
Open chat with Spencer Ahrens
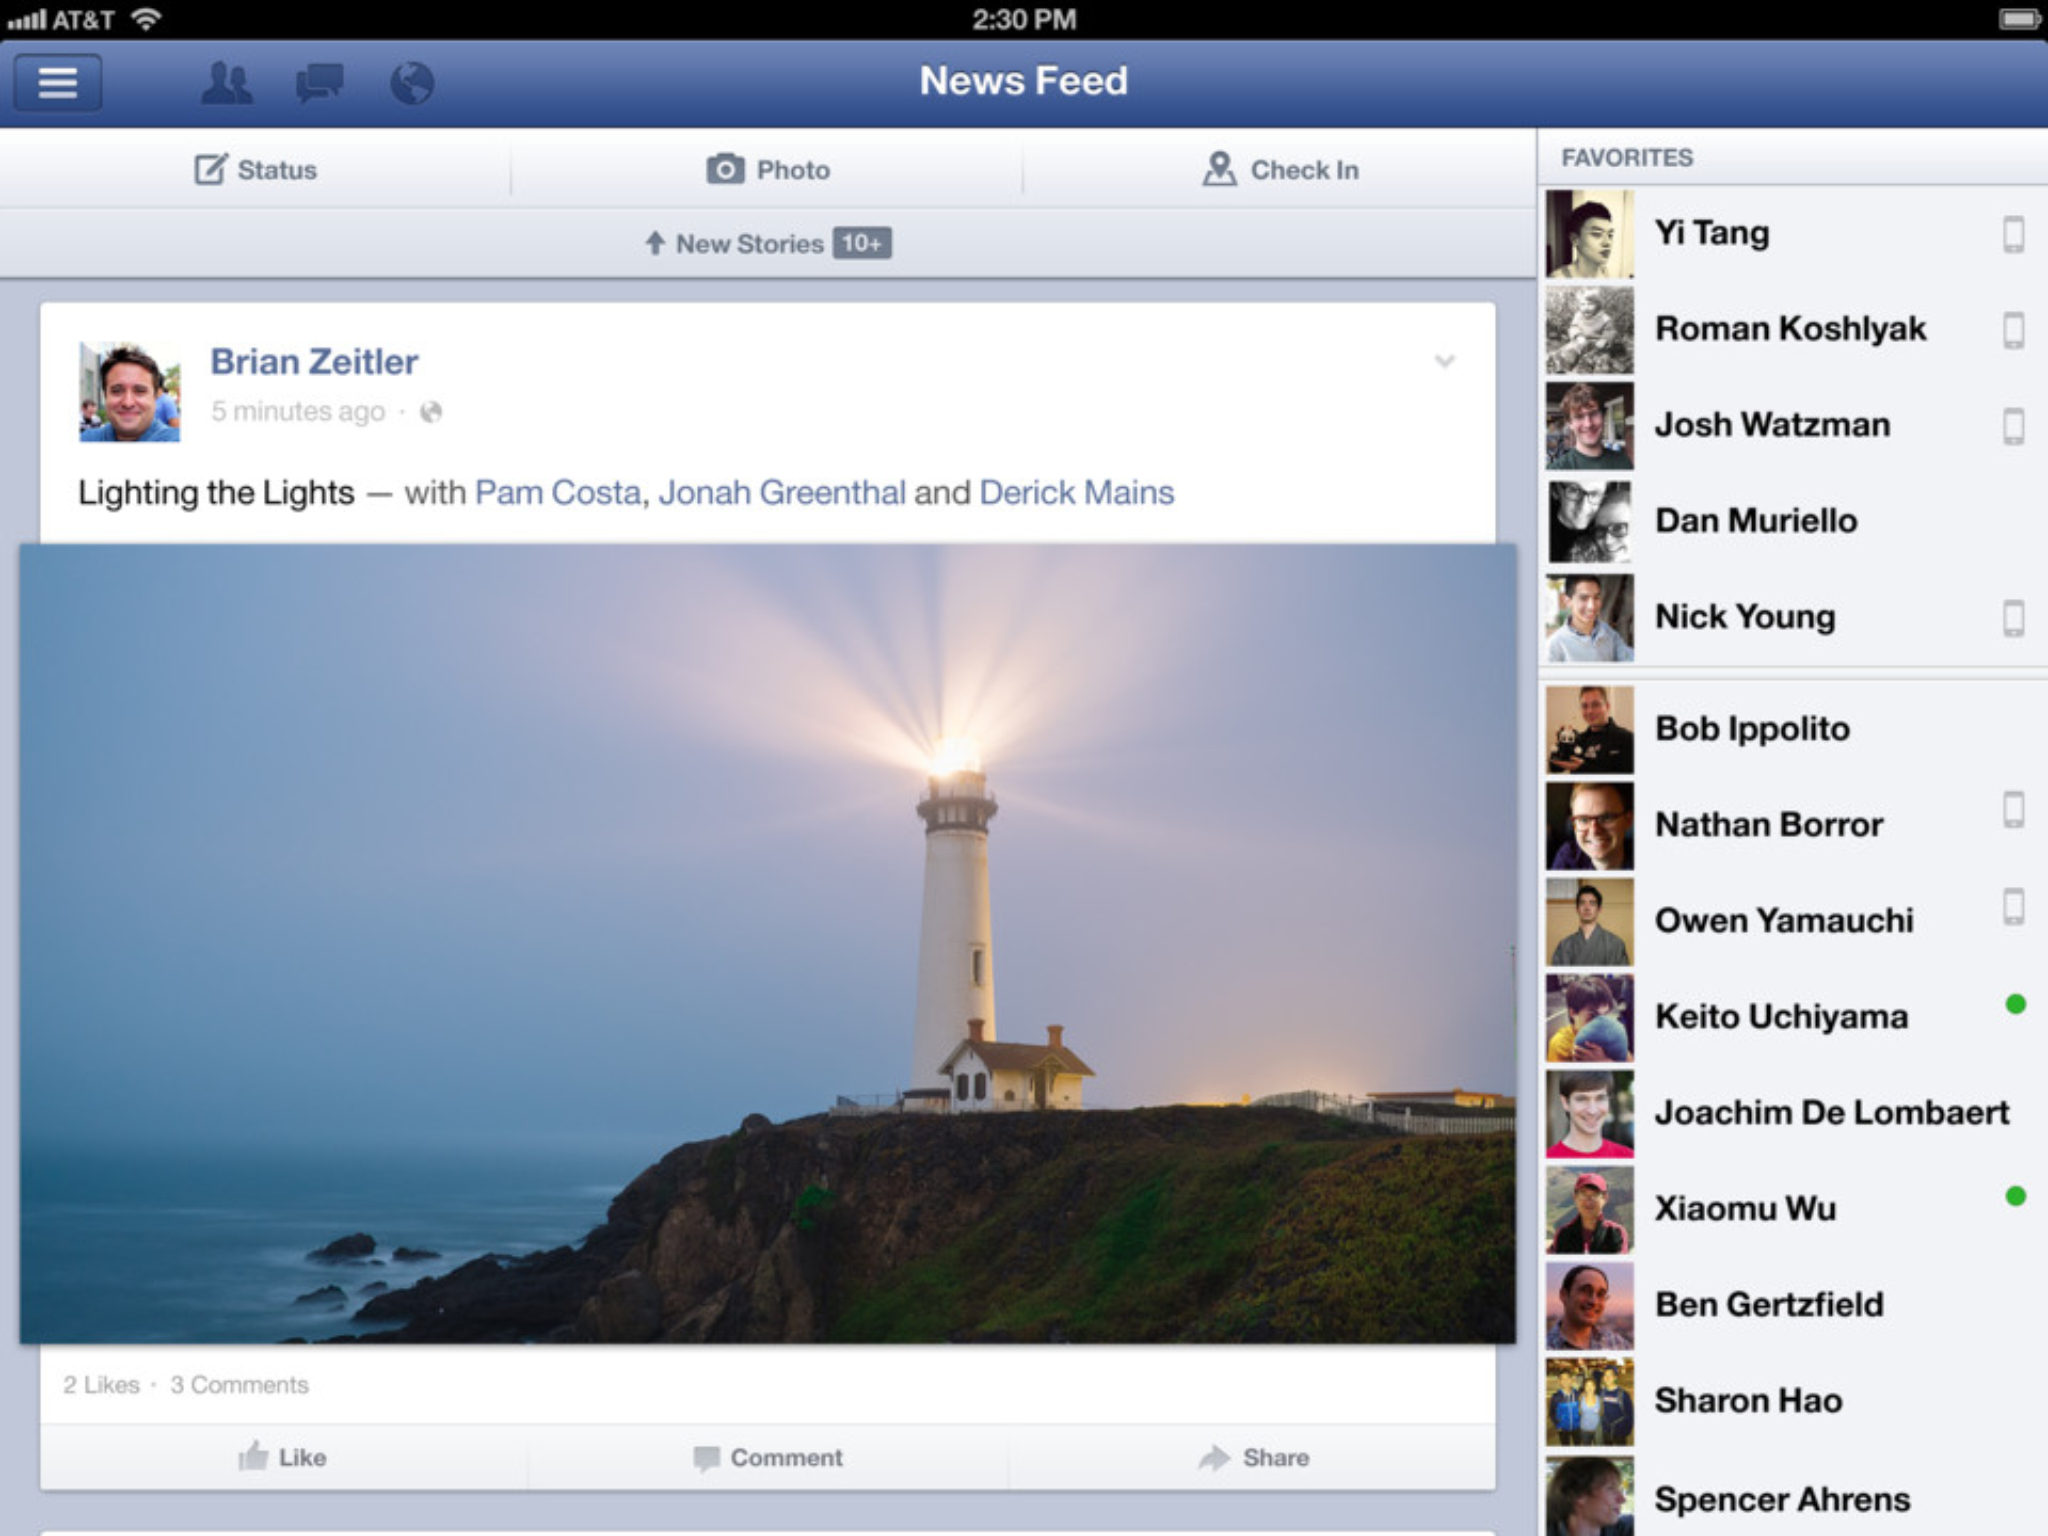1792,1496
